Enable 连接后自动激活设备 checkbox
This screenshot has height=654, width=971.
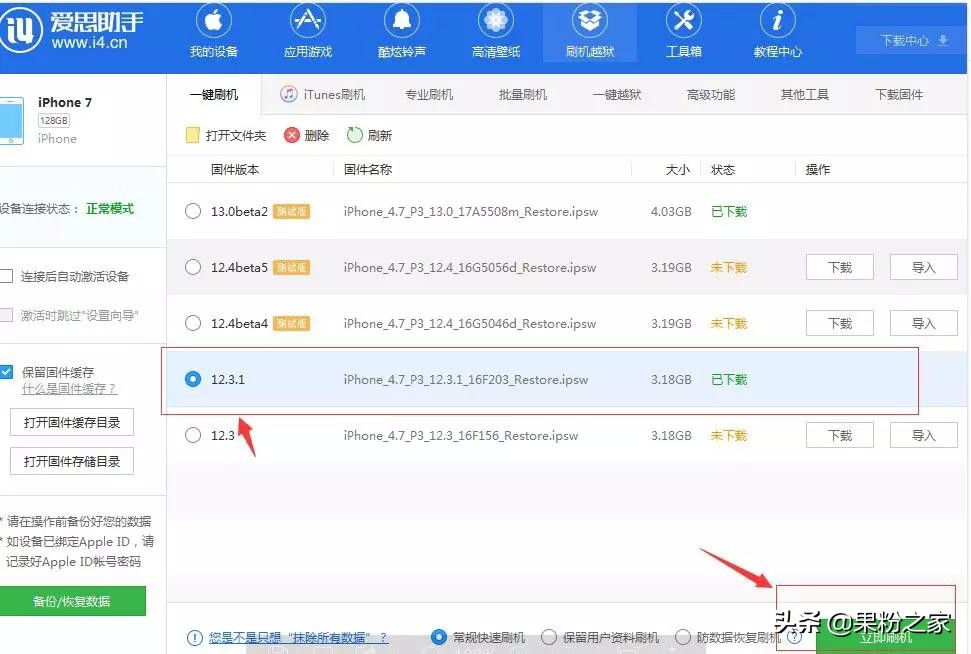7,276
